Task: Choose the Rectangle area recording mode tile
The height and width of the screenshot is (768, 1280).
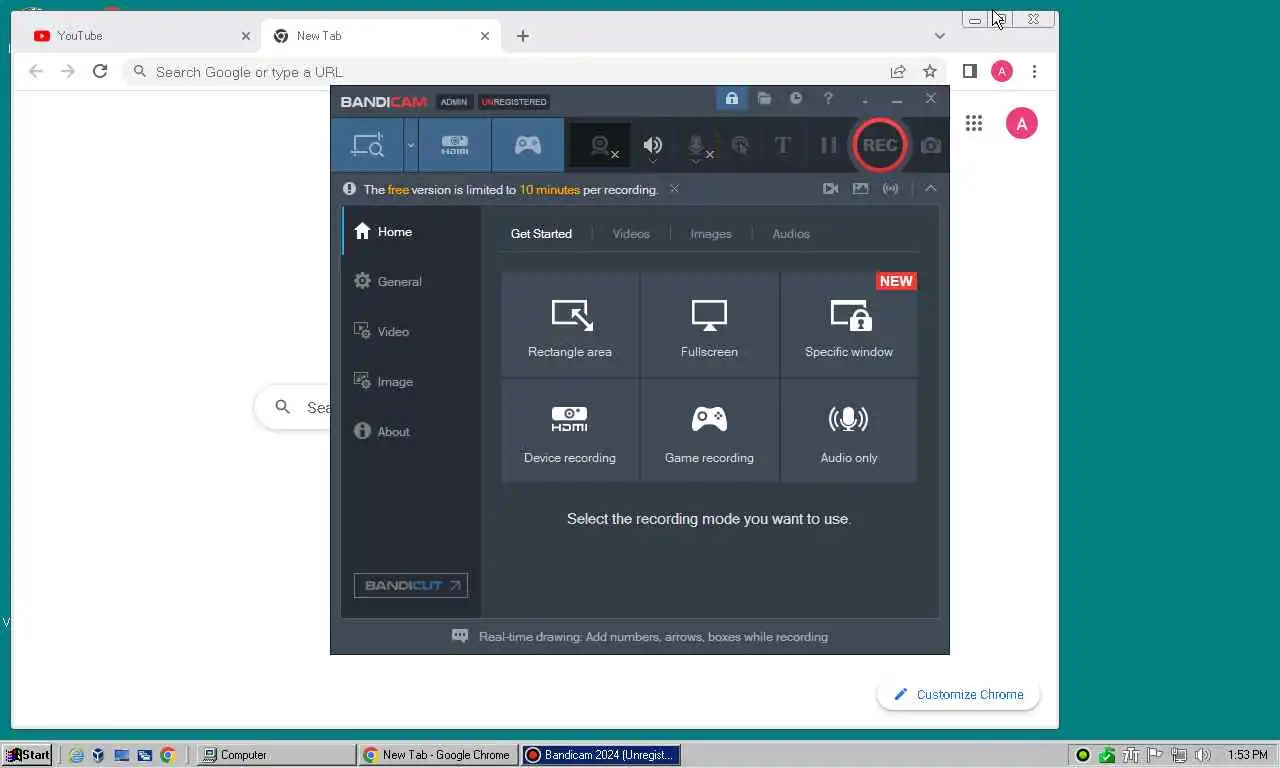Action: click(x=570, y=324)
